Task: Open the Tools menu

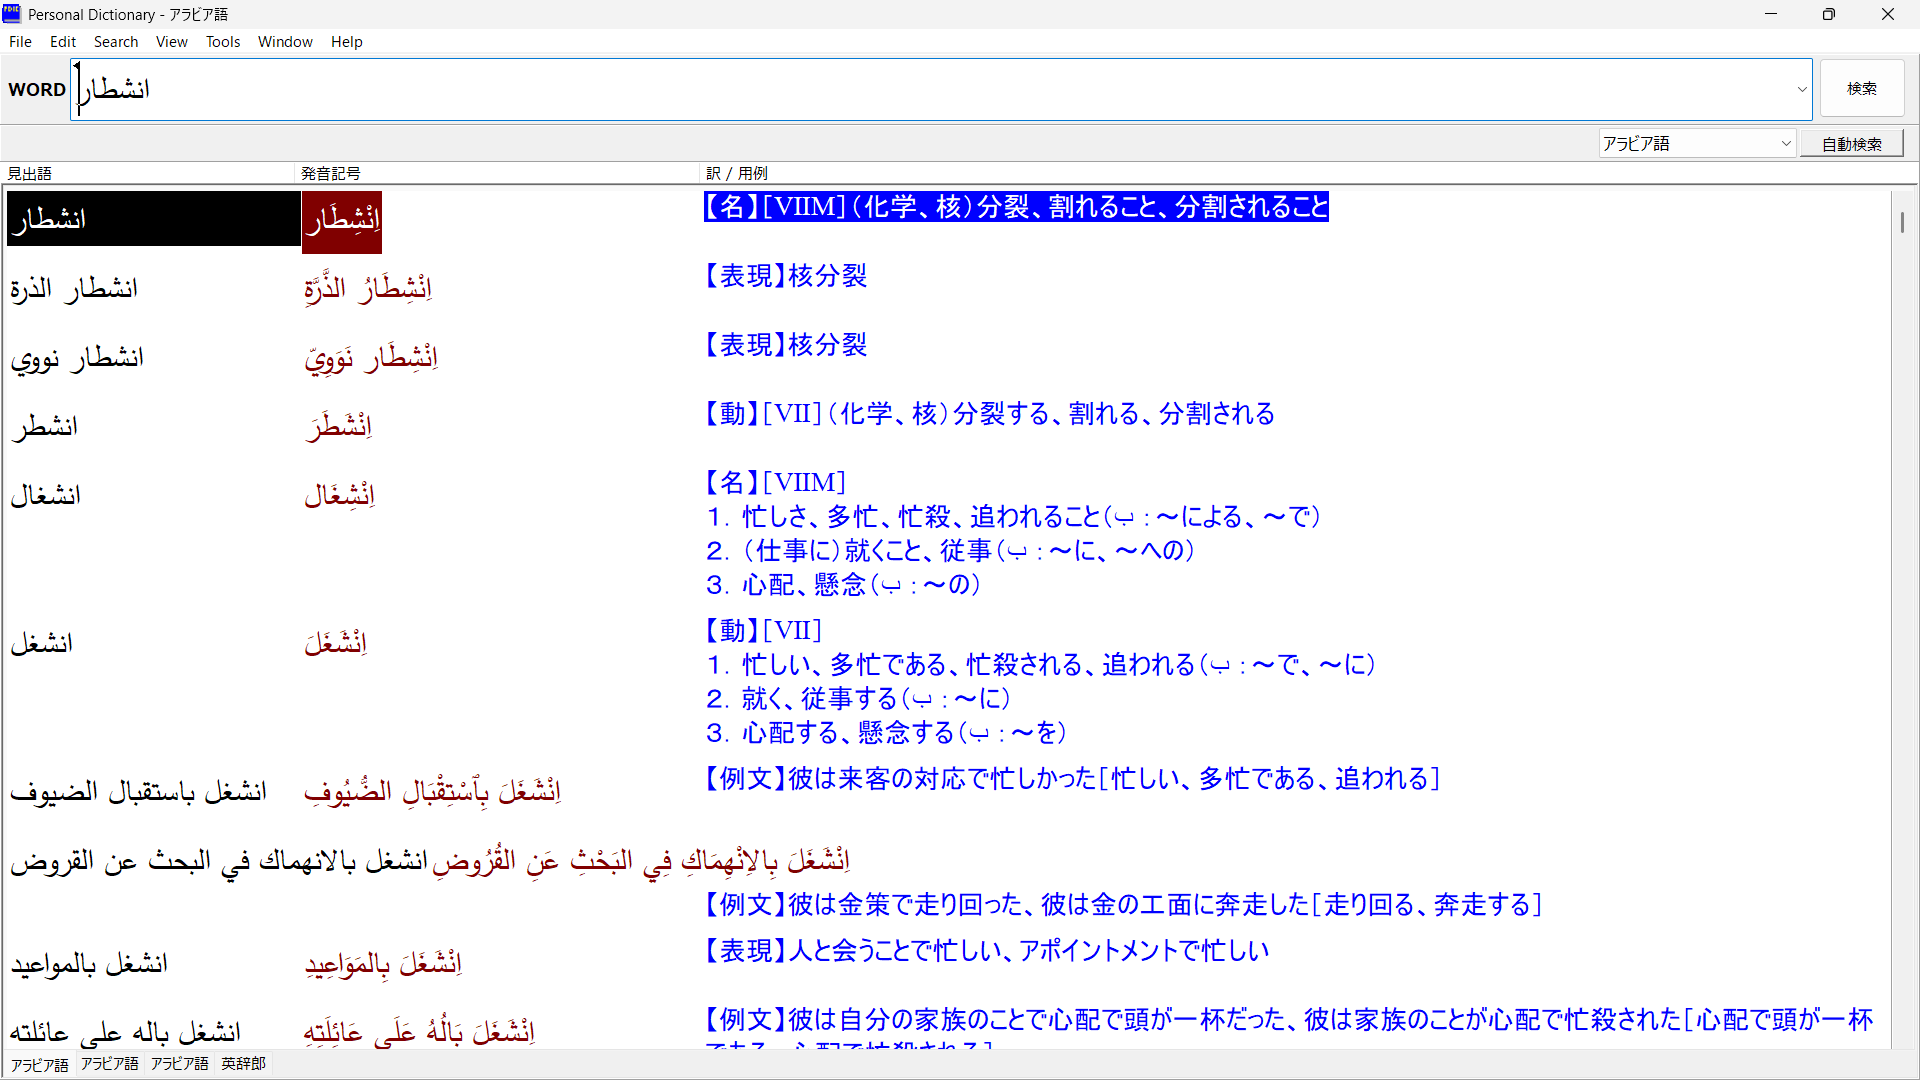Action: click(223, 42)
